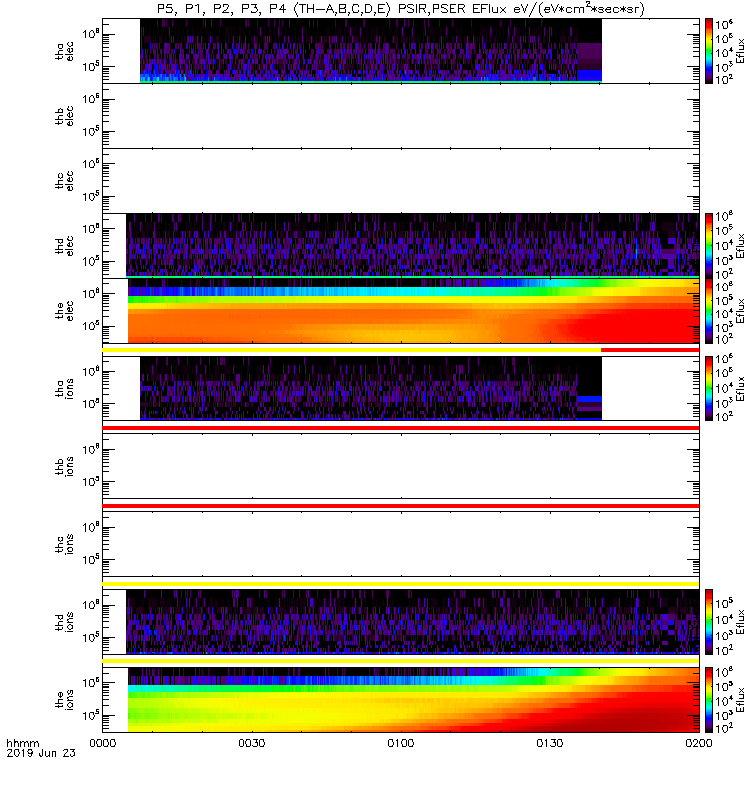Click inside the empty thc elec panel

pyautogui.click(x=401, y=181)
